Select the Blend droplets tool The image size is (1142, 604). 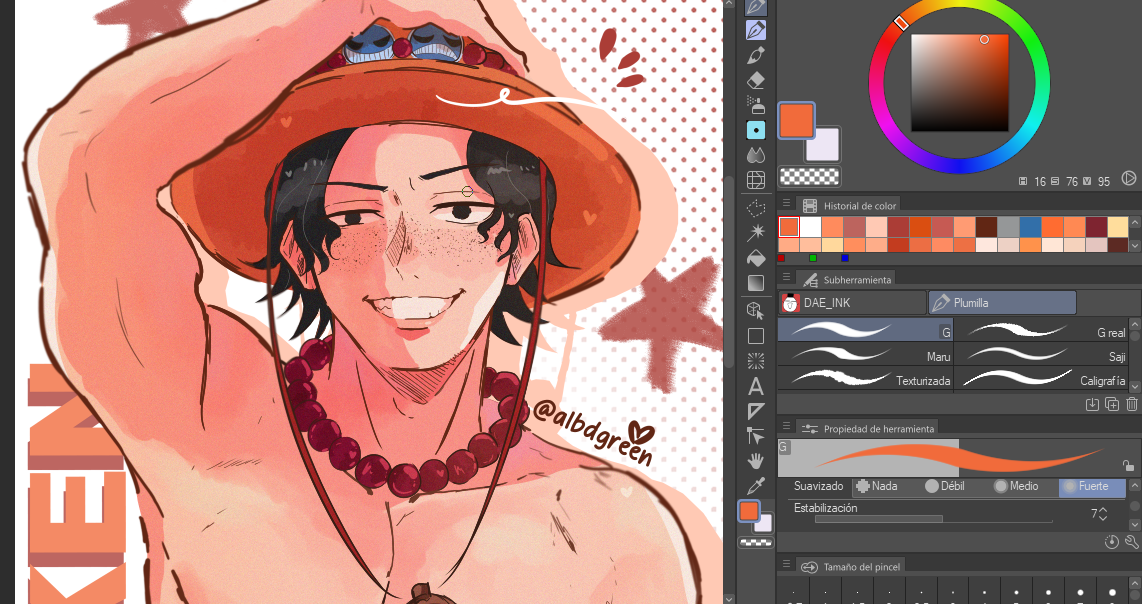[x=756, y=155]
